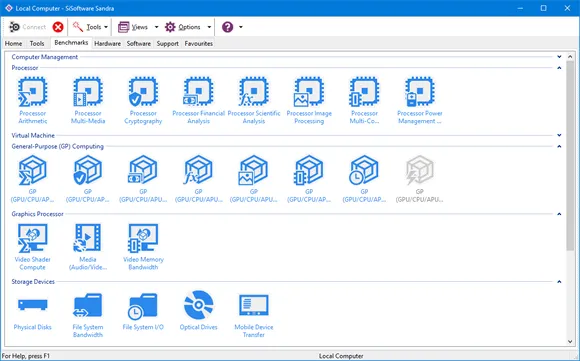This screenshot has width=580, height=361.
Task: Launch the Video Memory Bandwidth benchmark
Action: click(x=143, y=246)
